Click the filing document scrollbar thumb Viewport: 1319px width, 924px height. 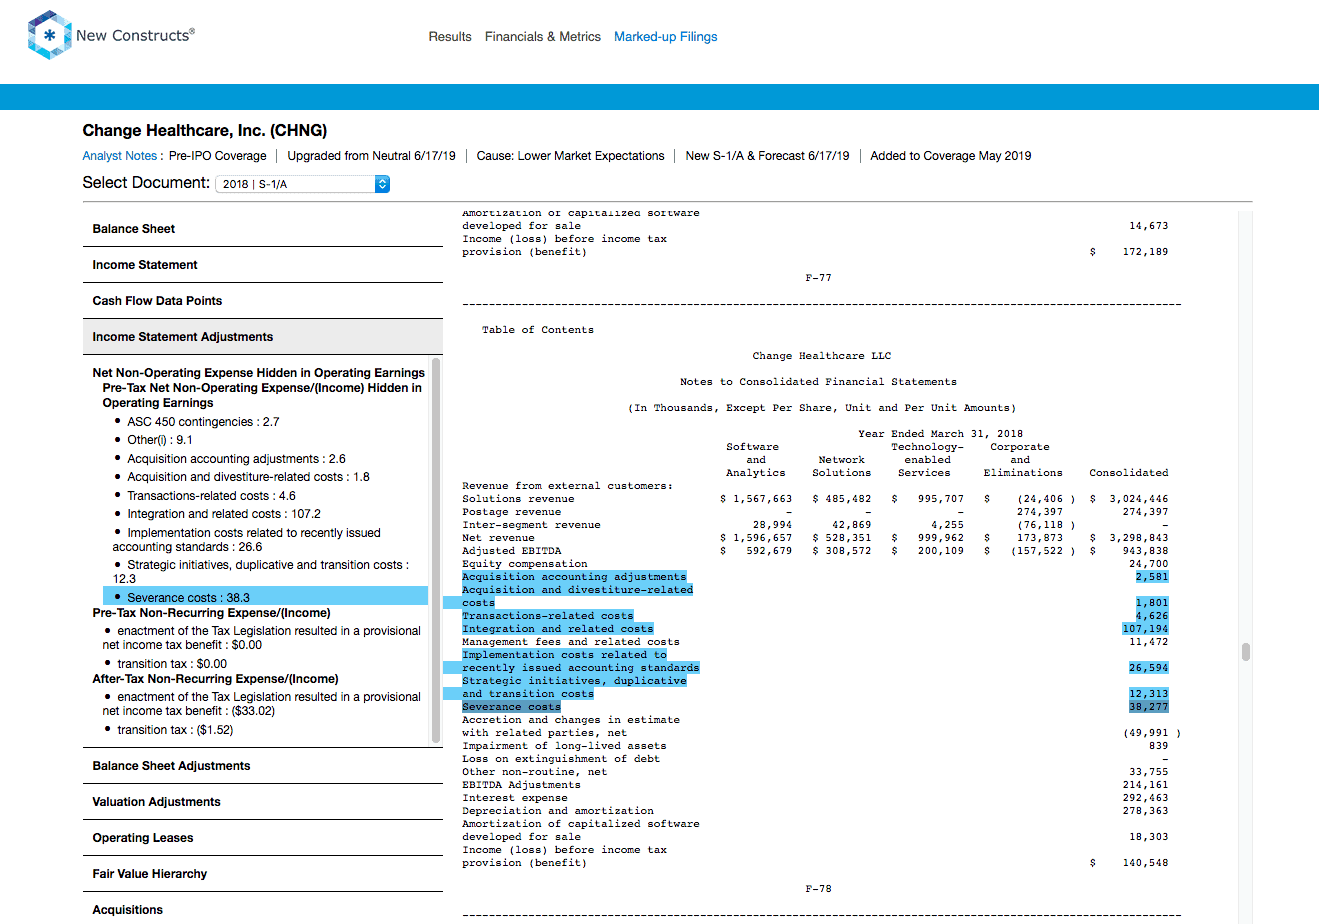(x=1245, y=652)
